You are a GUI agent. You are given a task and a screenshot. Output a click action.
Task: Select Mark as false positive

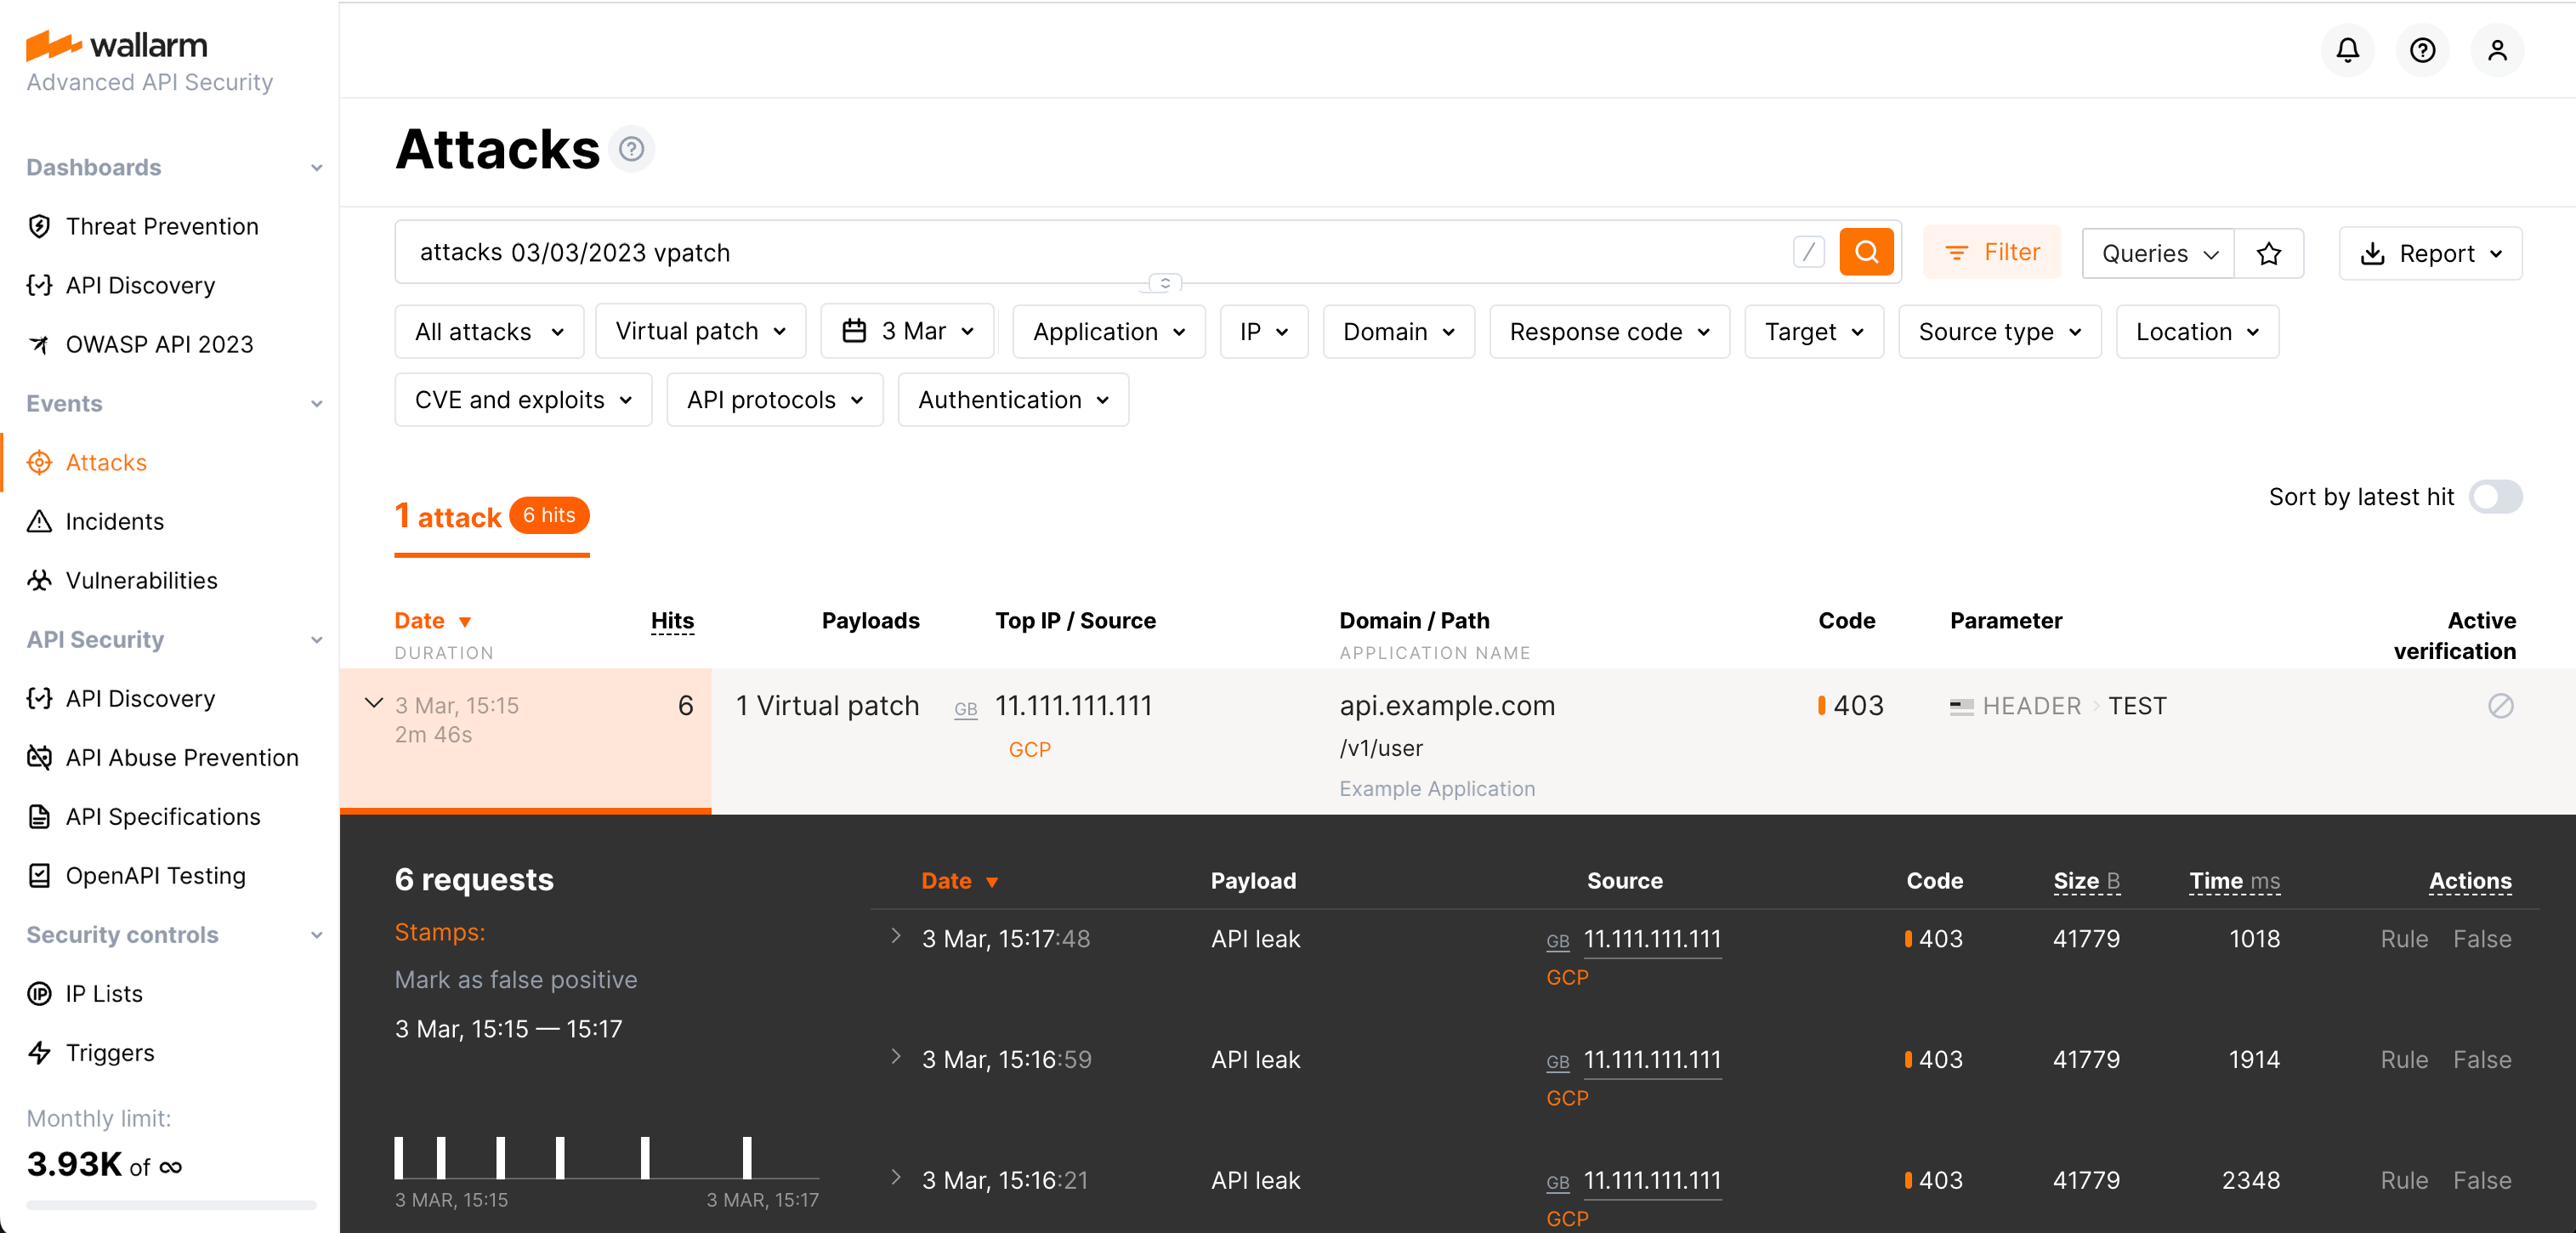point(516,979)
